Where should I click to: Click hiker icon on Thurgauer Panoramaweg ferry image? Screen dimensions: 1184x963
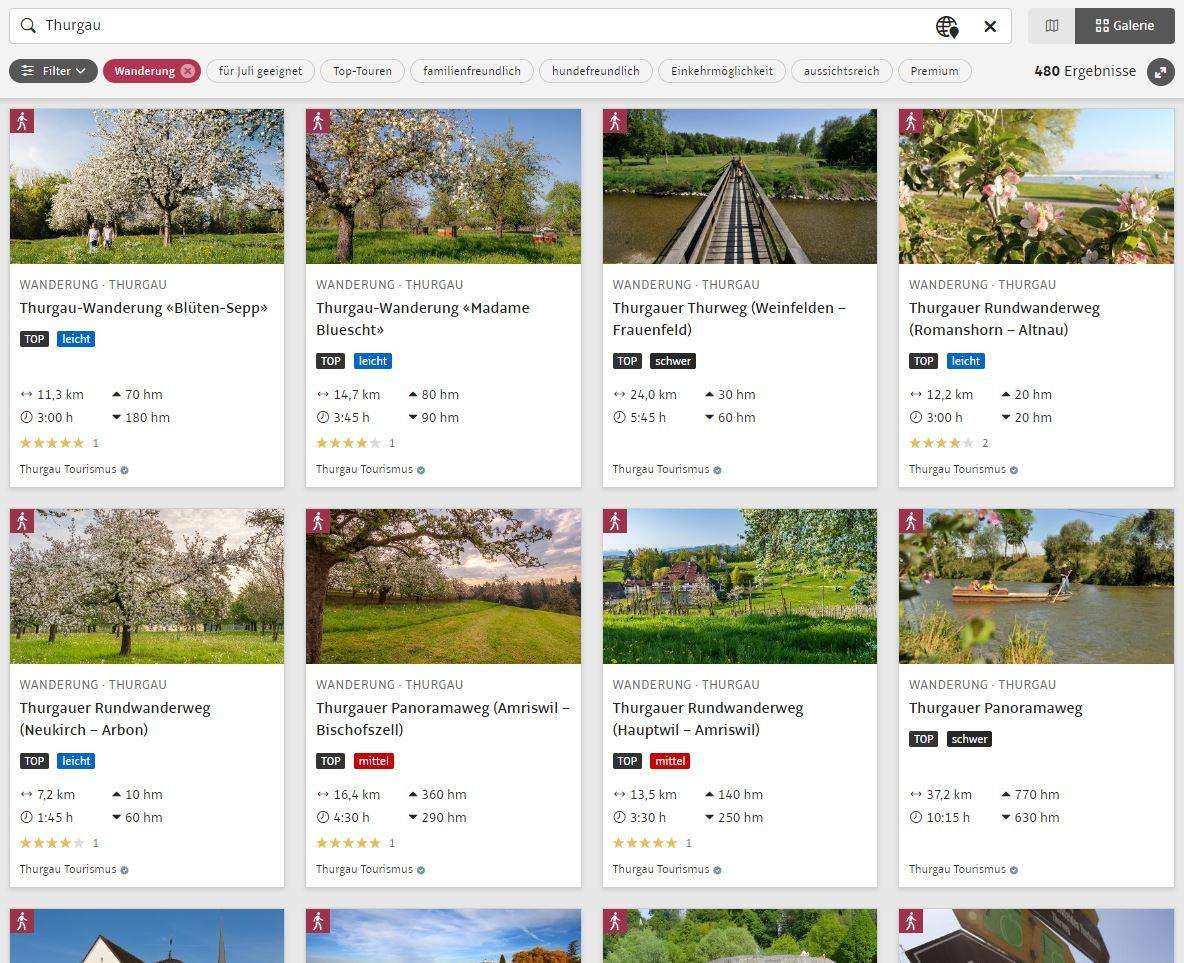point(910,521)
